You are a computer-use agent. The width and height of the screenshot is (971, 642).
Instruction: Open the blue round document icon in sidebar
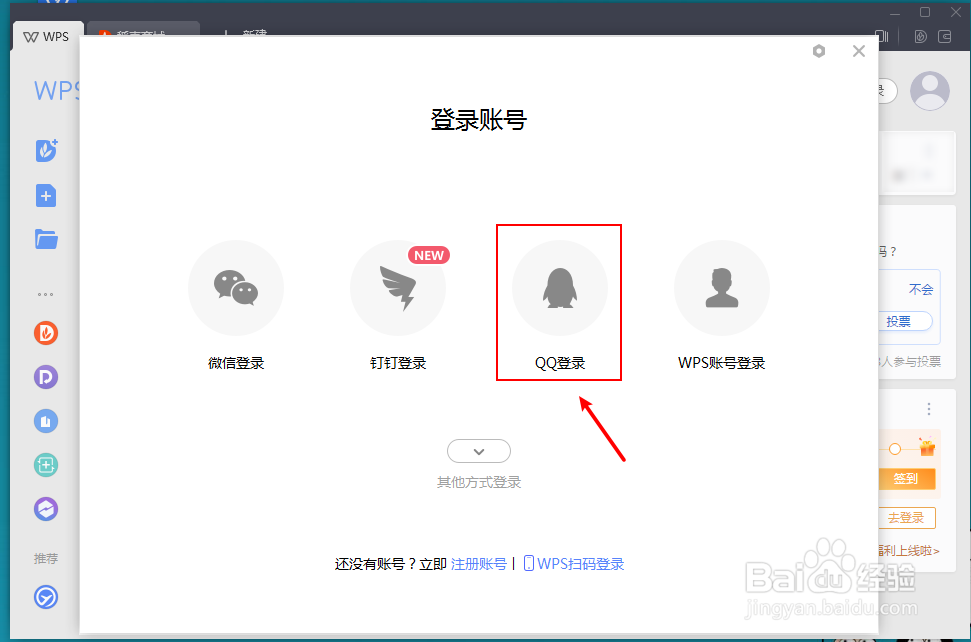click(46, 421)
